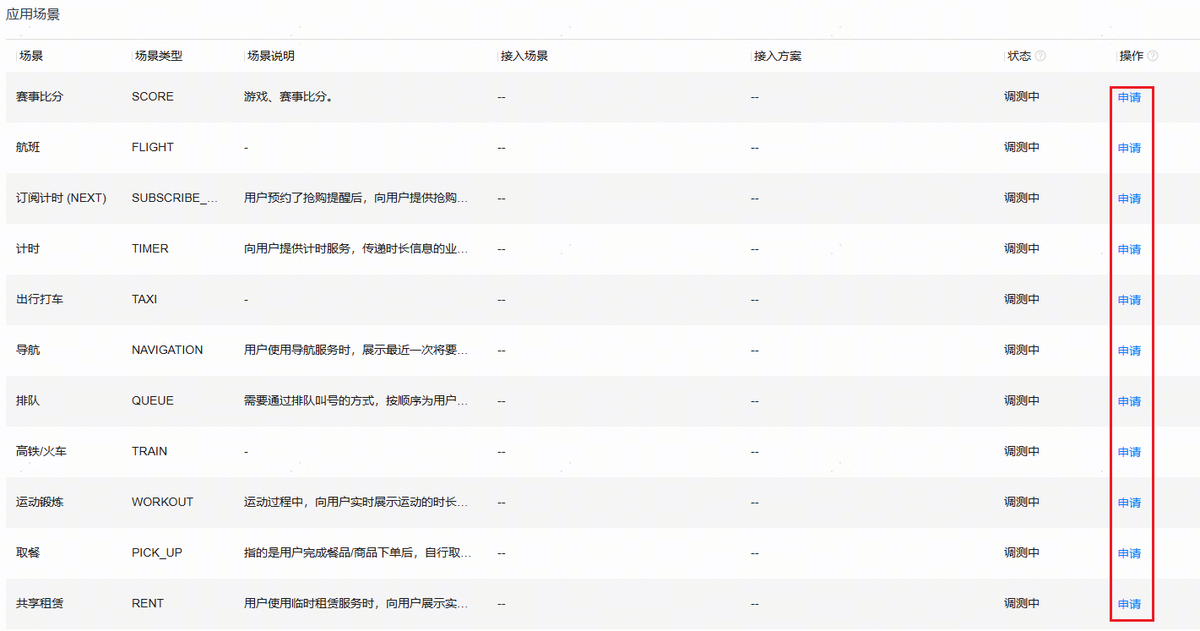This screenshot has height=631, width=1200.
Task: Click the help icon next to 状态
Action: 1041,56
